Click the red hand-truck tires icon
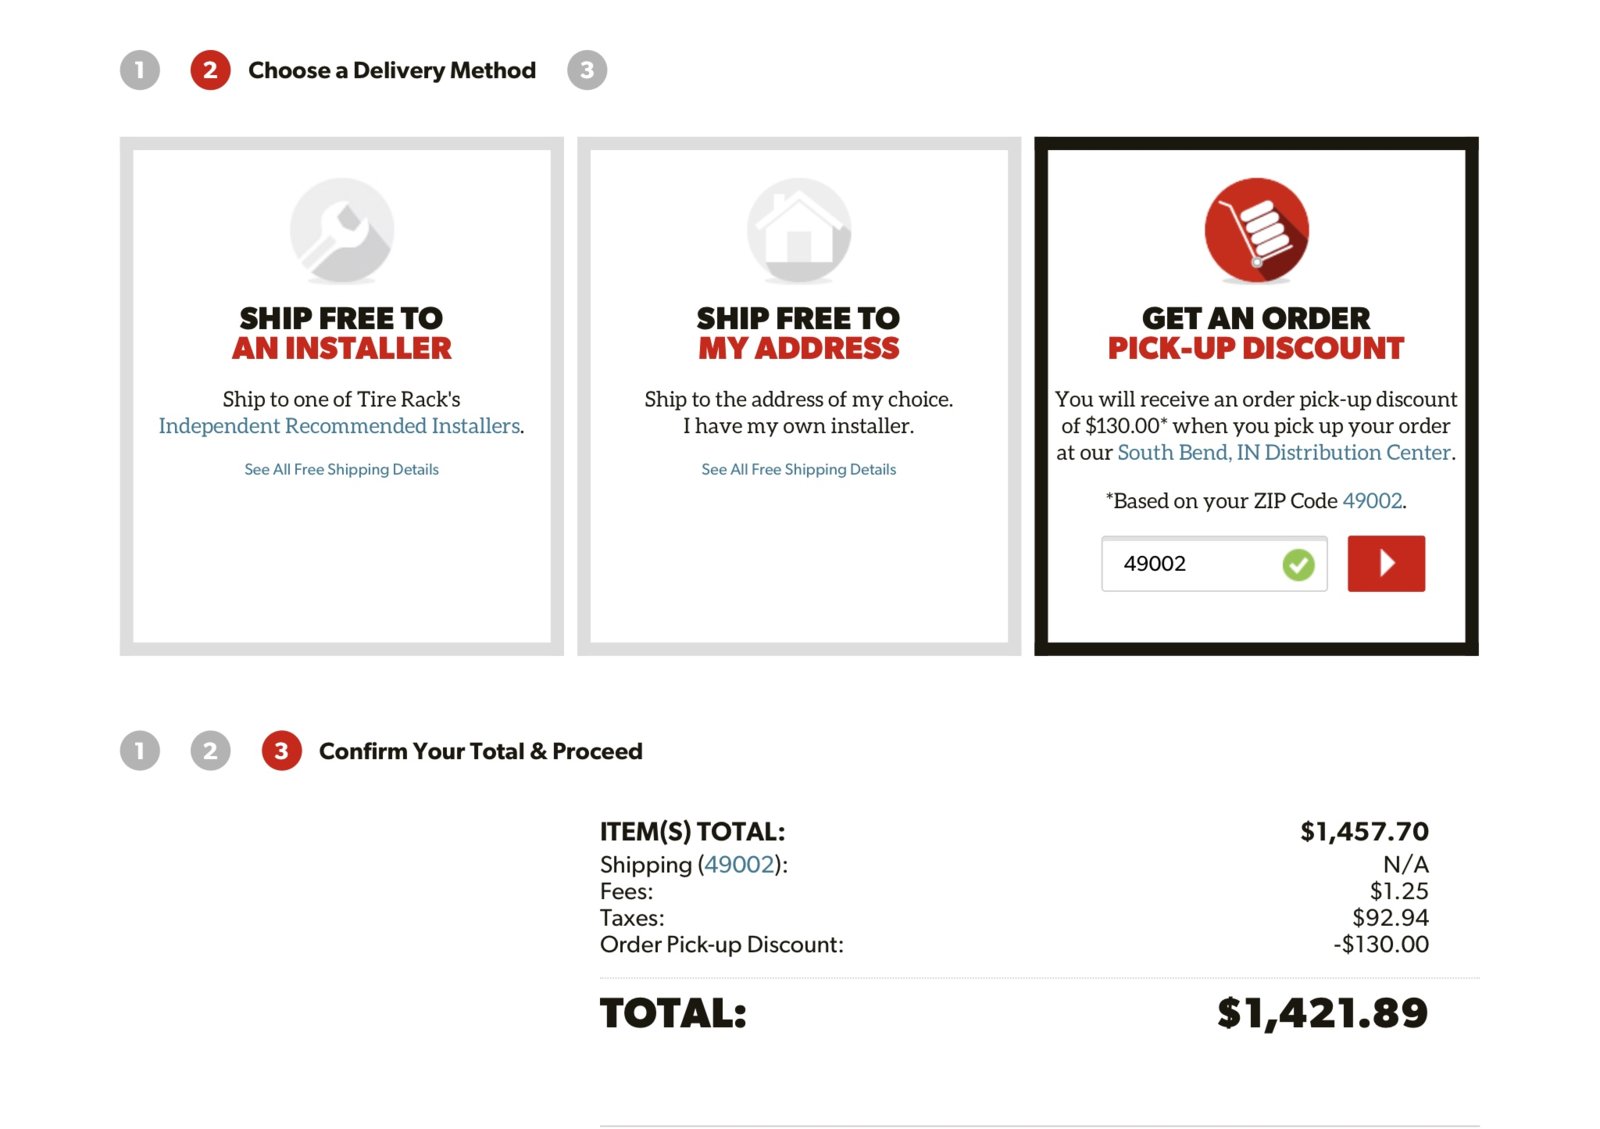The width and height of the screenshot is (1600, 1129). 1256,230
